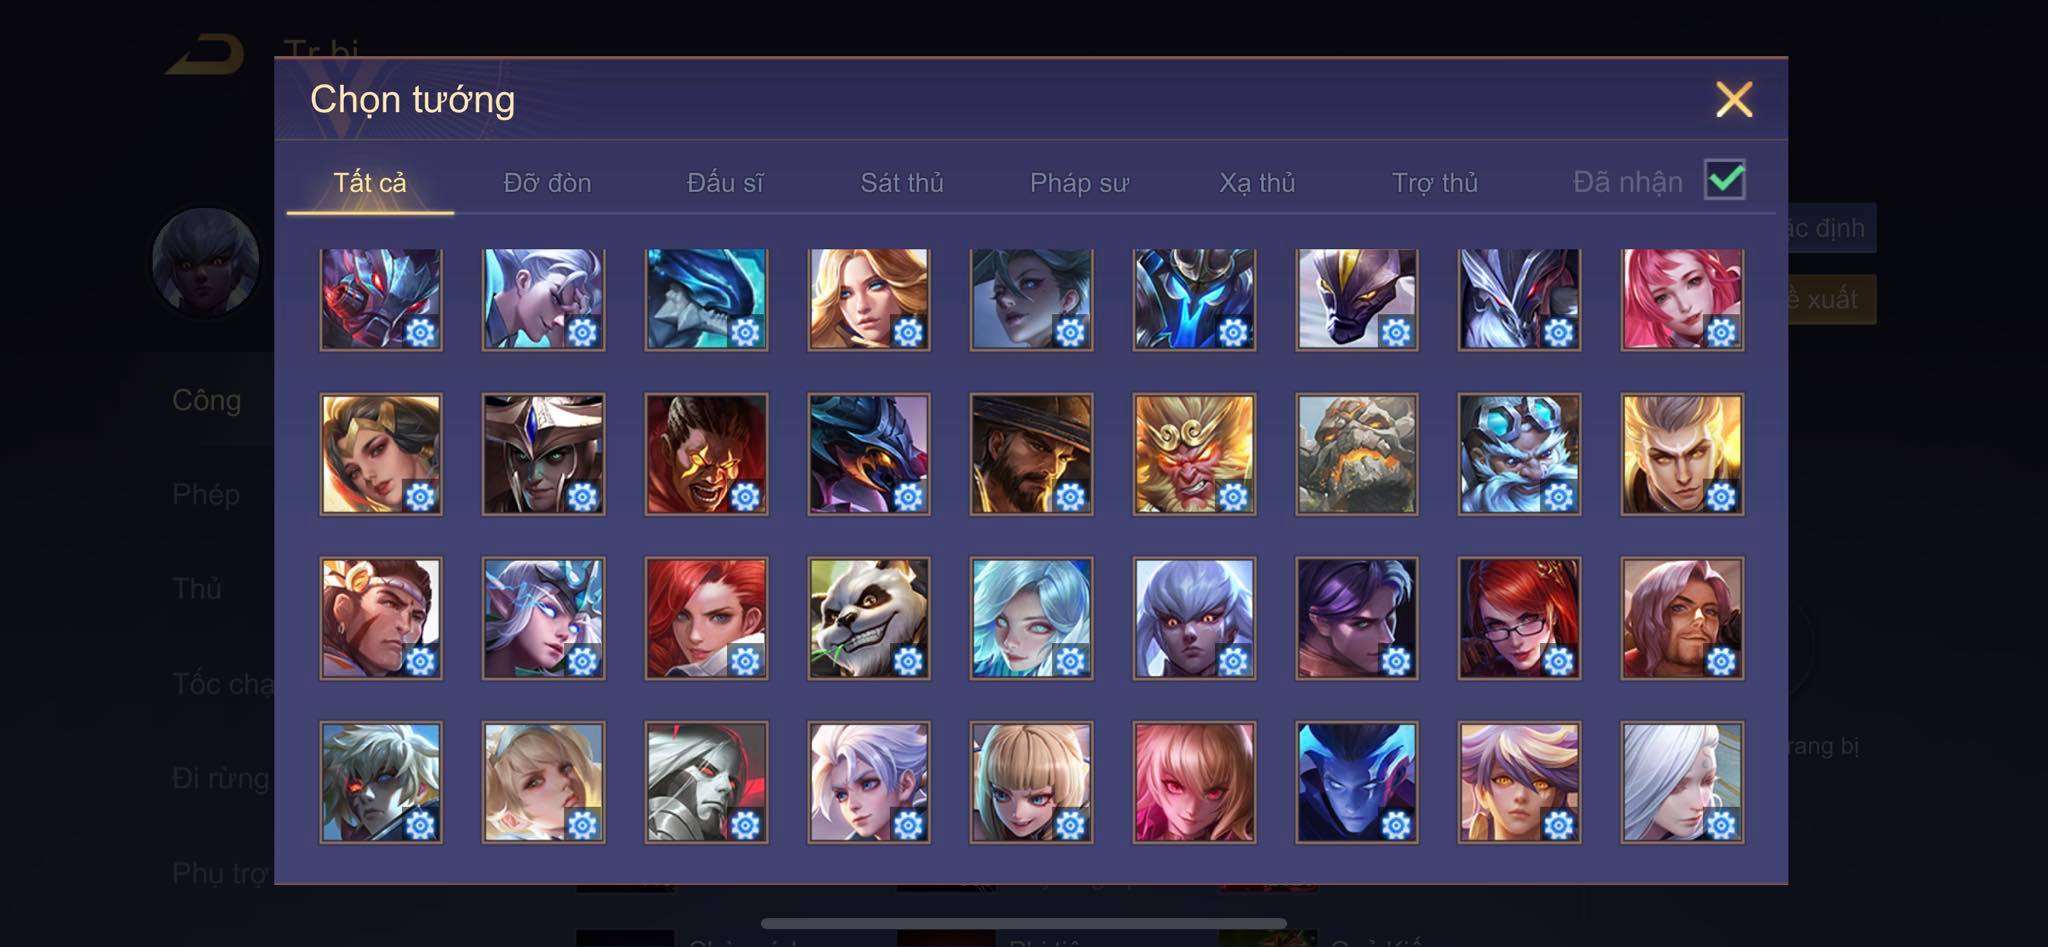This screenshot has width=2048, height=947.
Task: Select the red-haired hero wearing glasses
Action: point(1519,618)
